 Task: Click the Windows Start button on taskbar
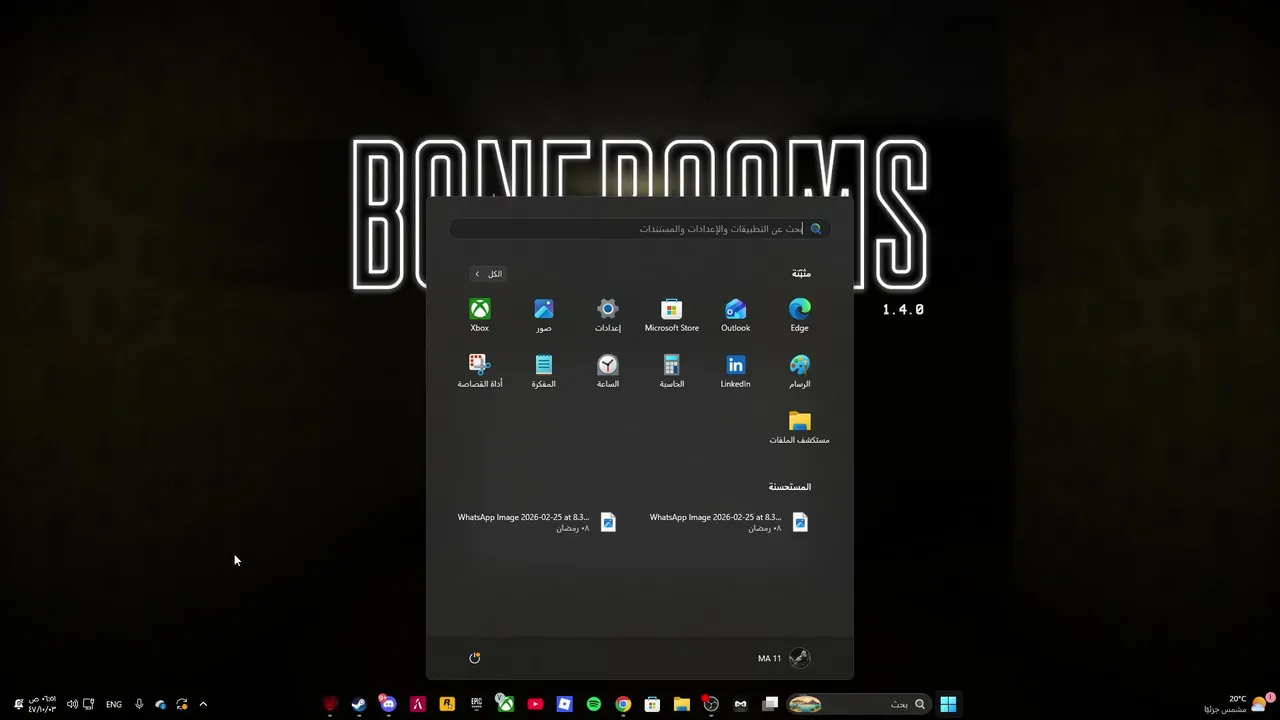tap(948, 704)
